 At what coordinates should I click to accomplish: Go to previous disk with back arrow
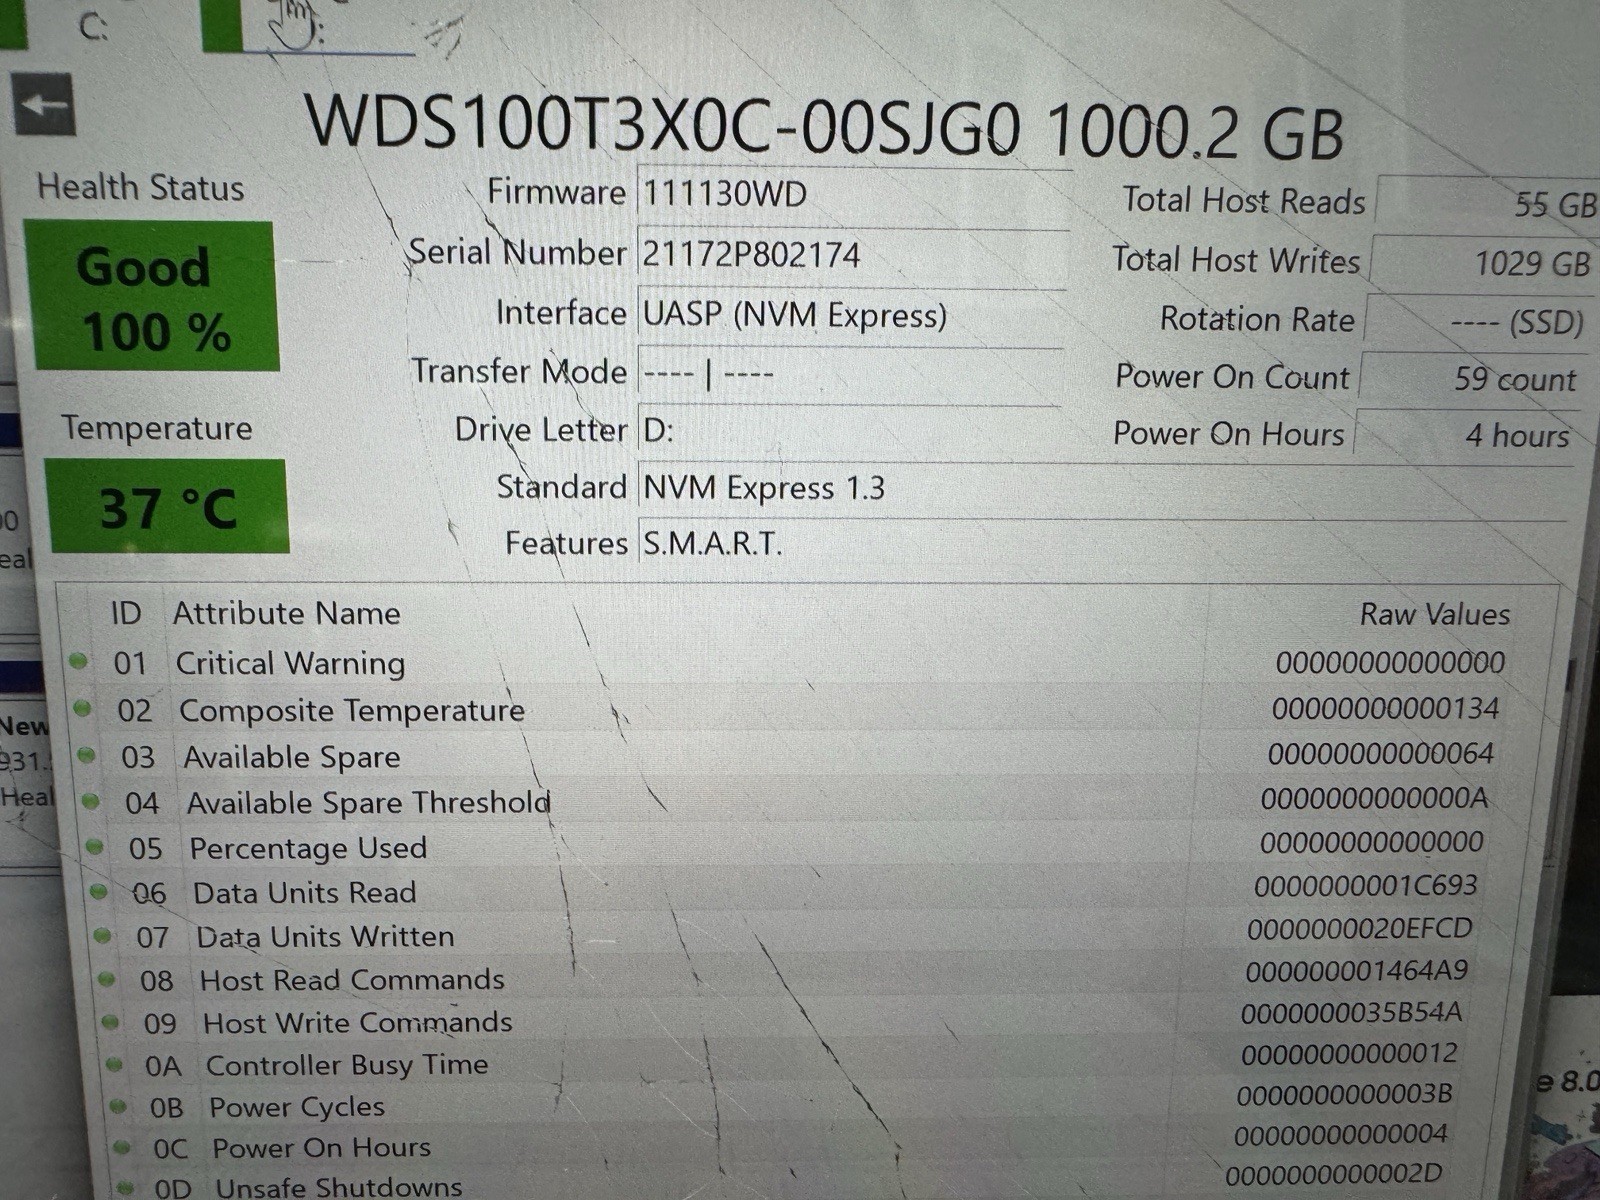pos(44,104)
